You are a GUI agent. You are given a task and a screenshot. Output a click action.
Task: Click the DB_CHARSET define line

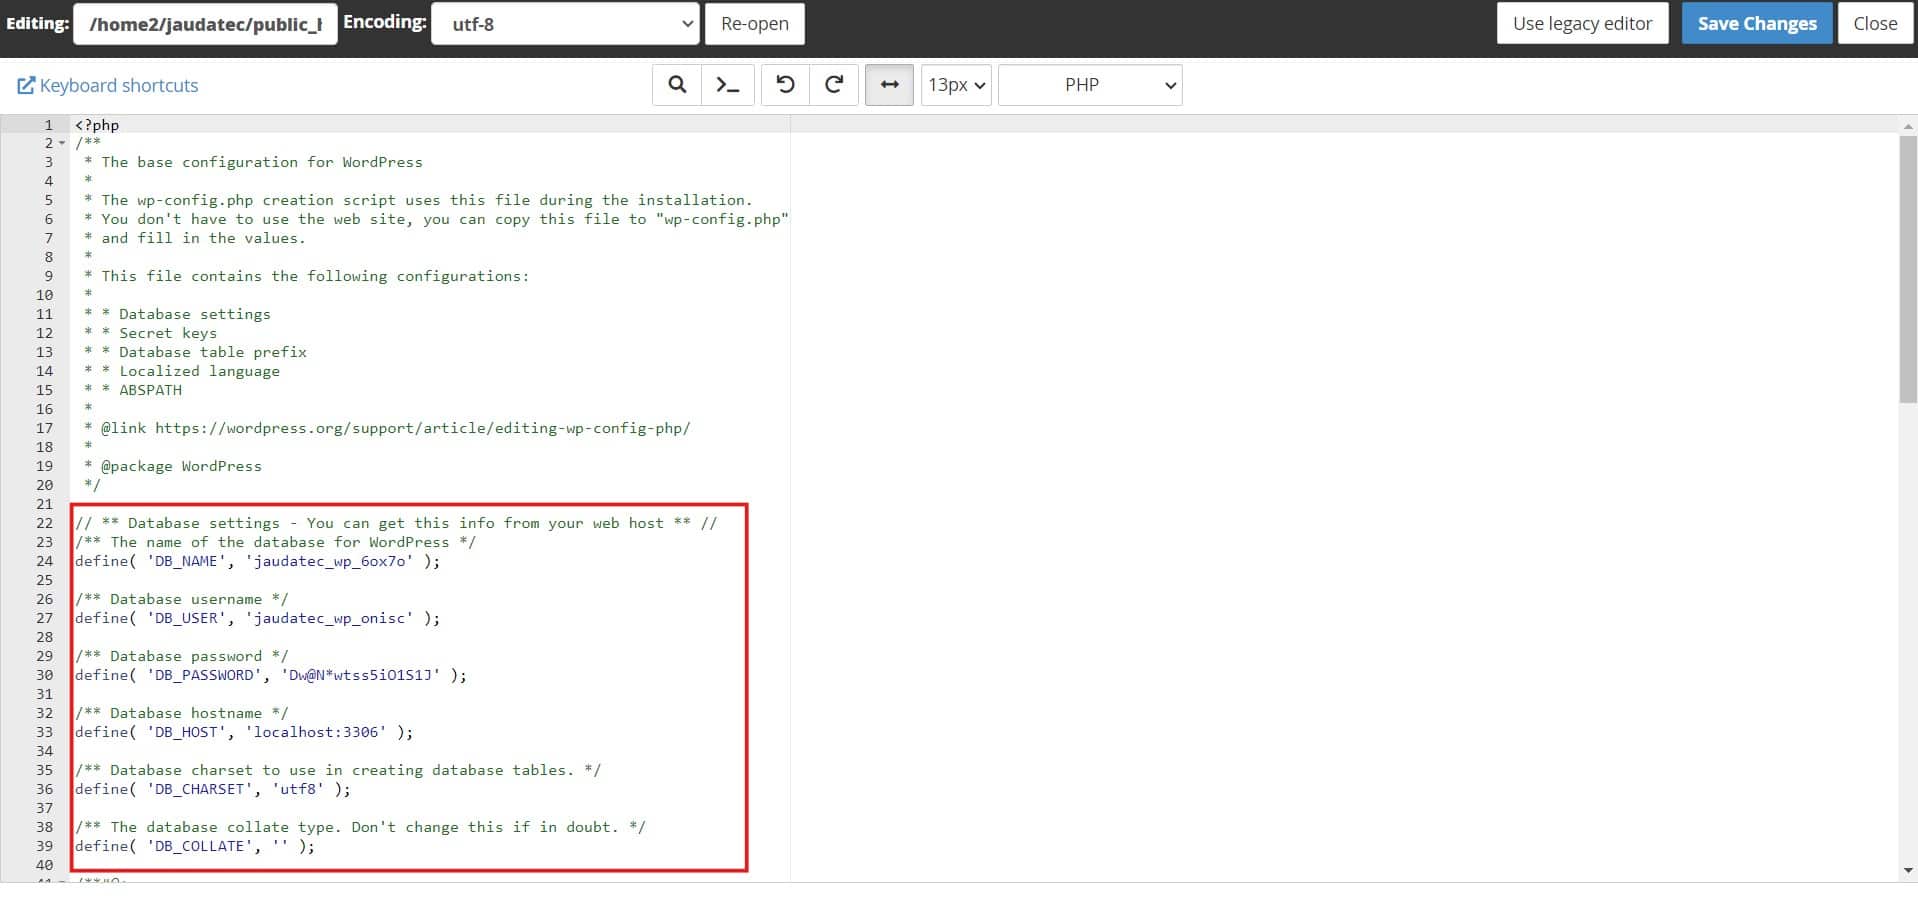point(213,789)
